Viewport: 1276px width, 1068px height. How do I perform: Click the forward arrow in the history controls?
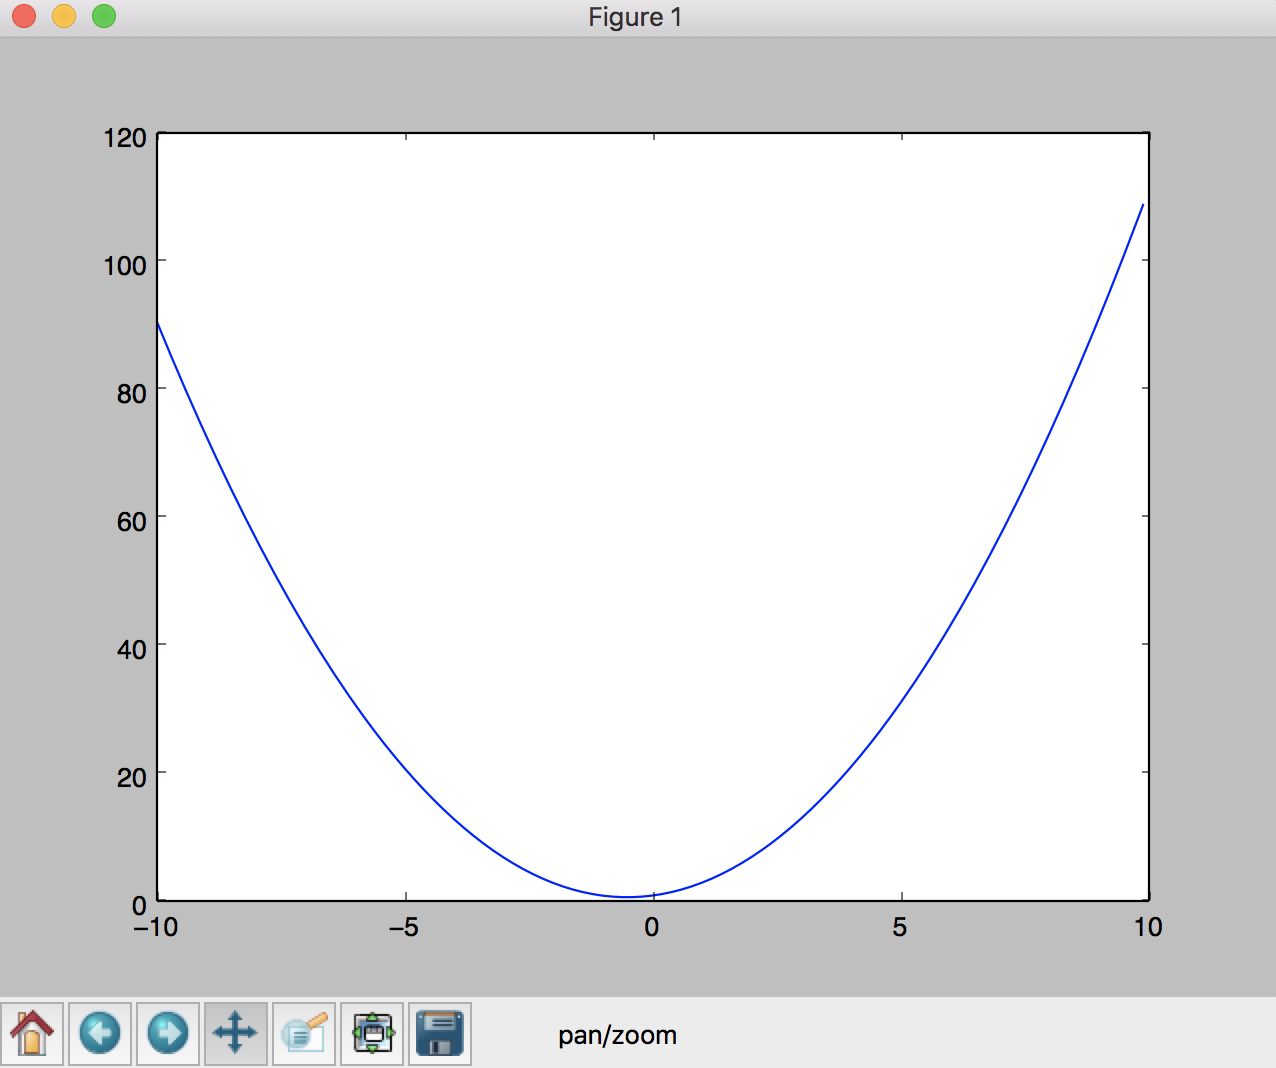pyautogui.click(x=168, y=1034)
